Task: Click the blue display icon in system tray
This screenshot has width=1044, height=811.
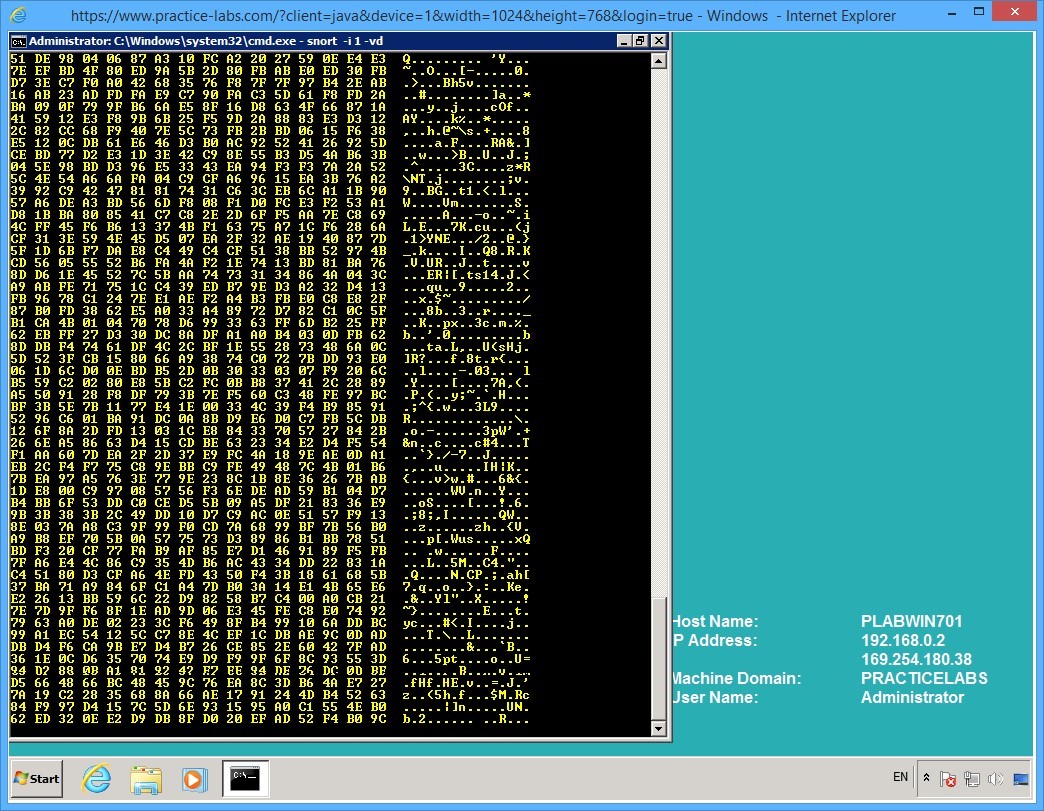Action: 1021,778
